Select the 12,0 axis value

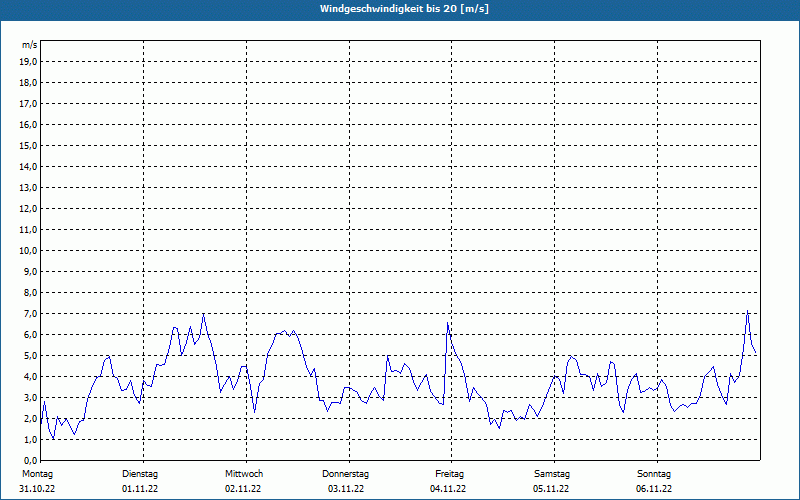29,208
